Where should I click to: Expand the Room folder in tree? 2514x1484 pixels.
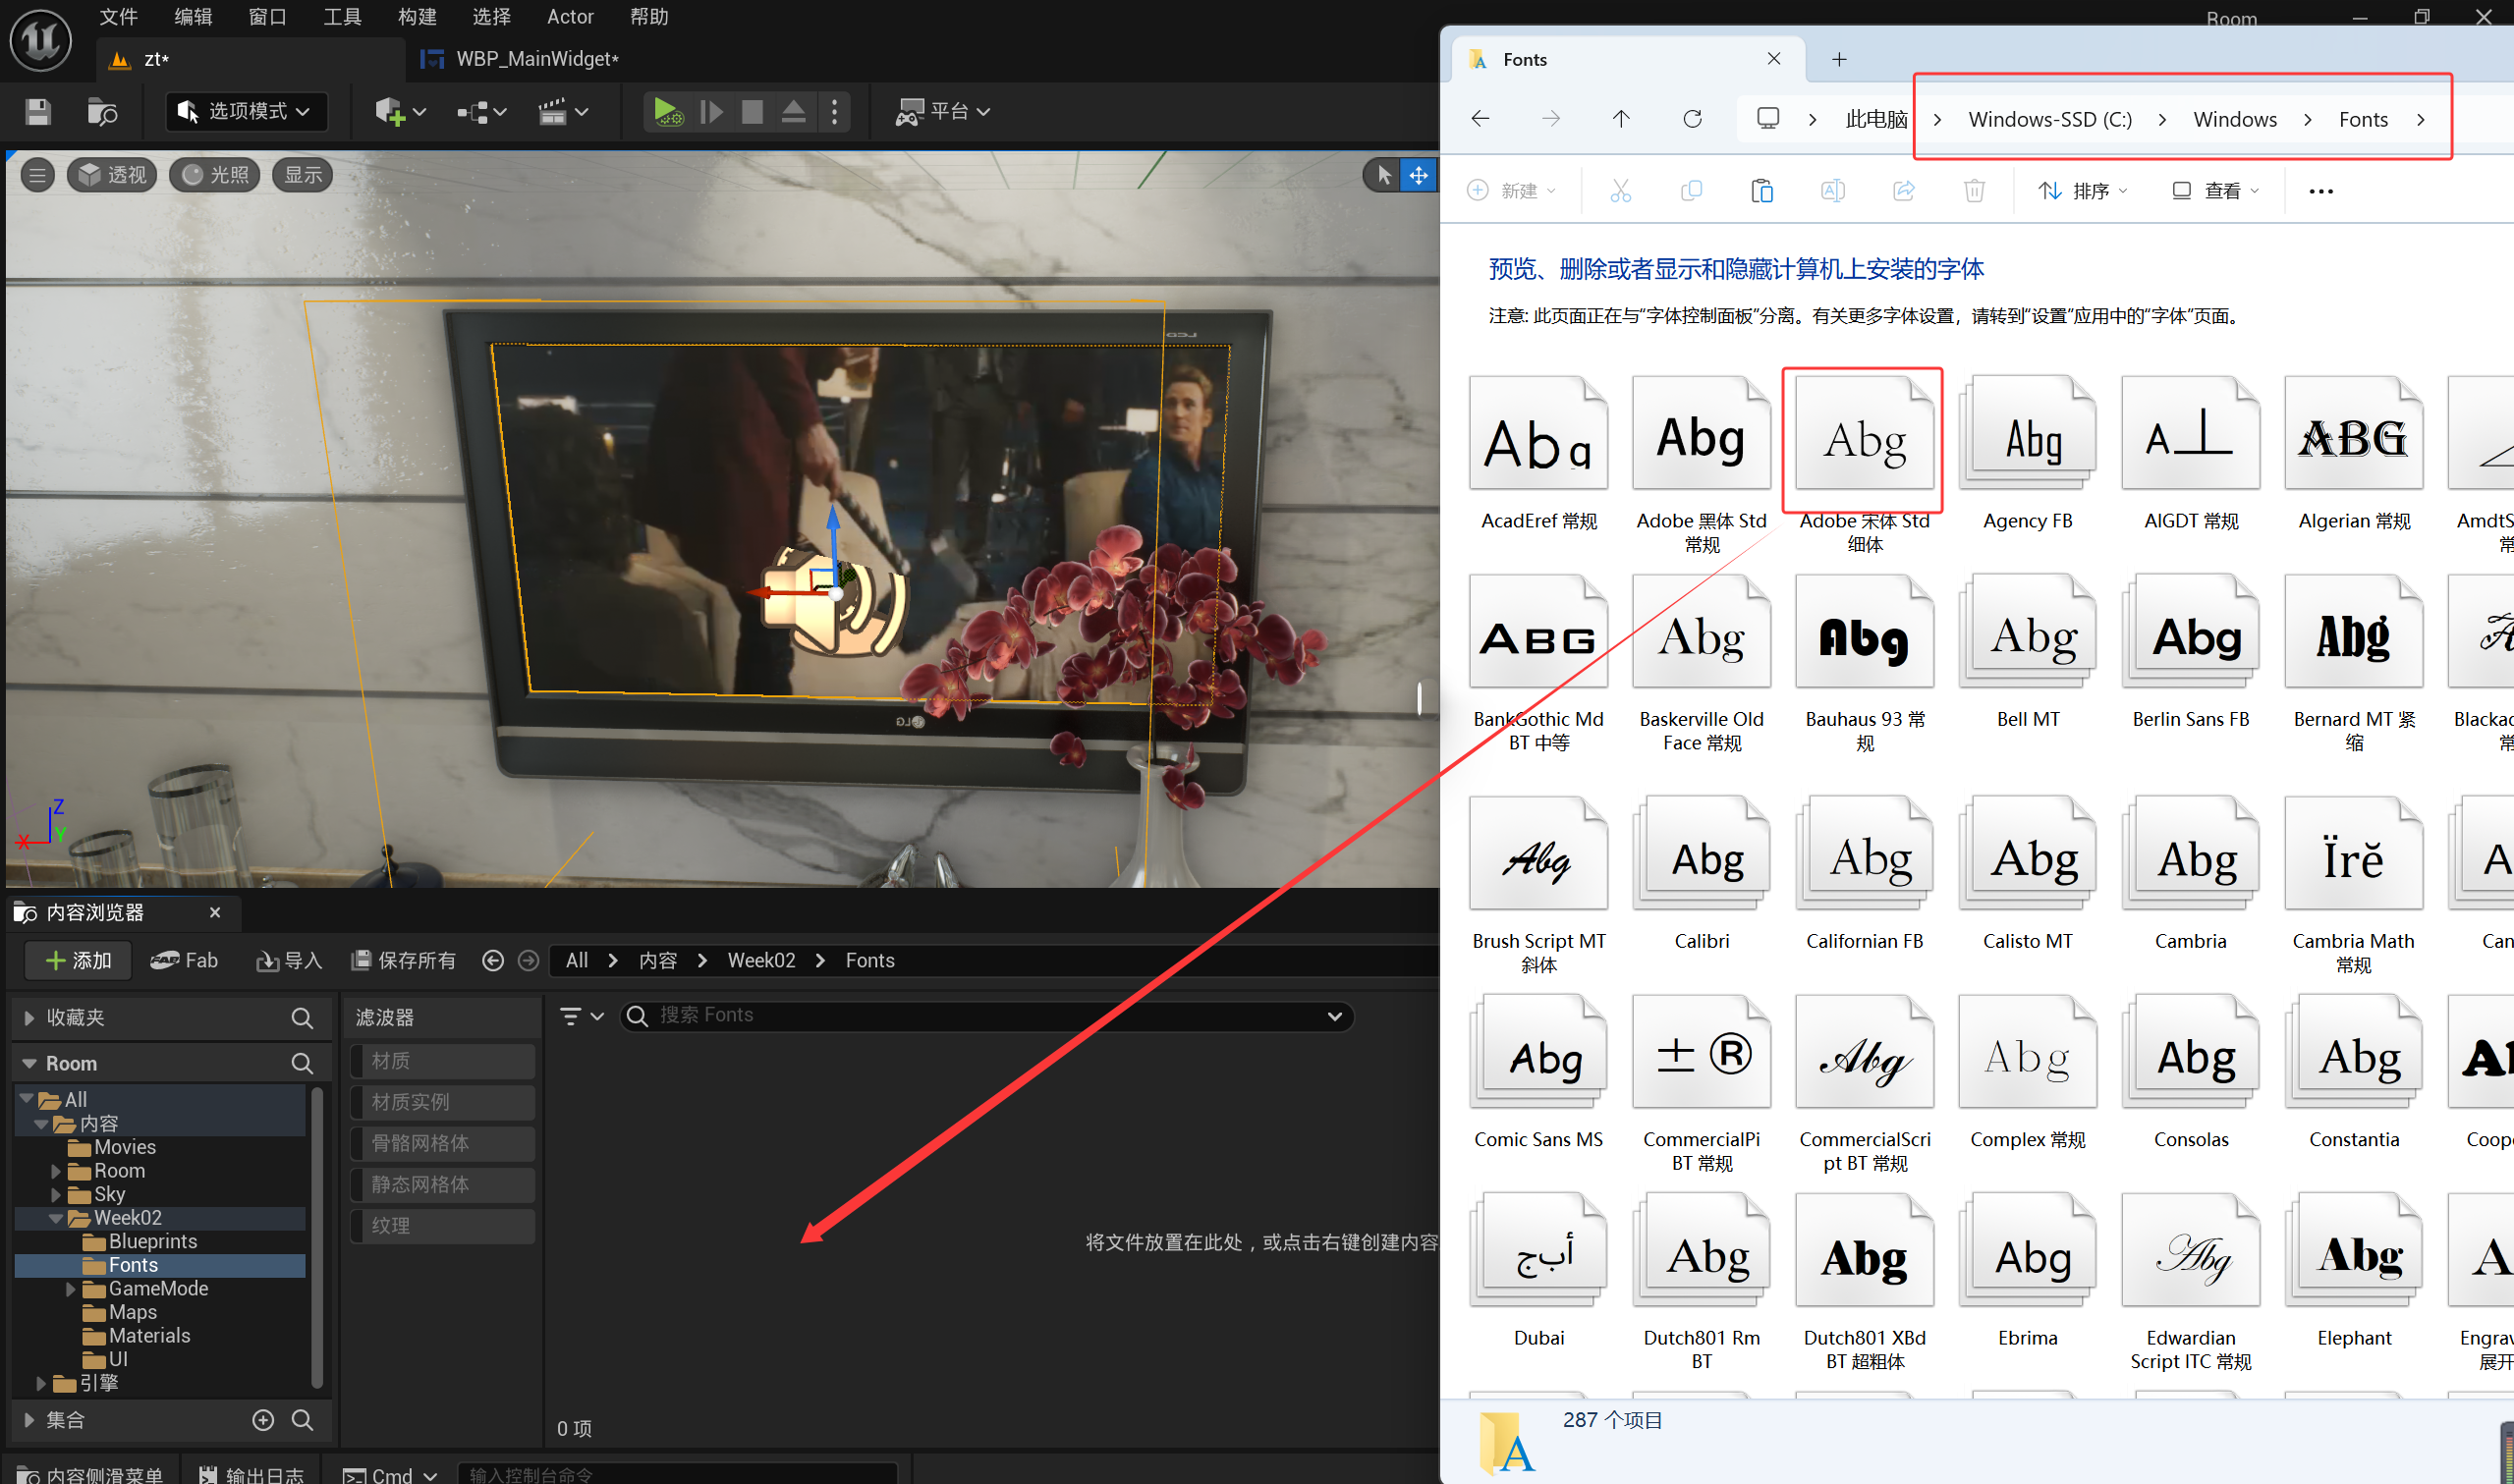(57, 1170)
